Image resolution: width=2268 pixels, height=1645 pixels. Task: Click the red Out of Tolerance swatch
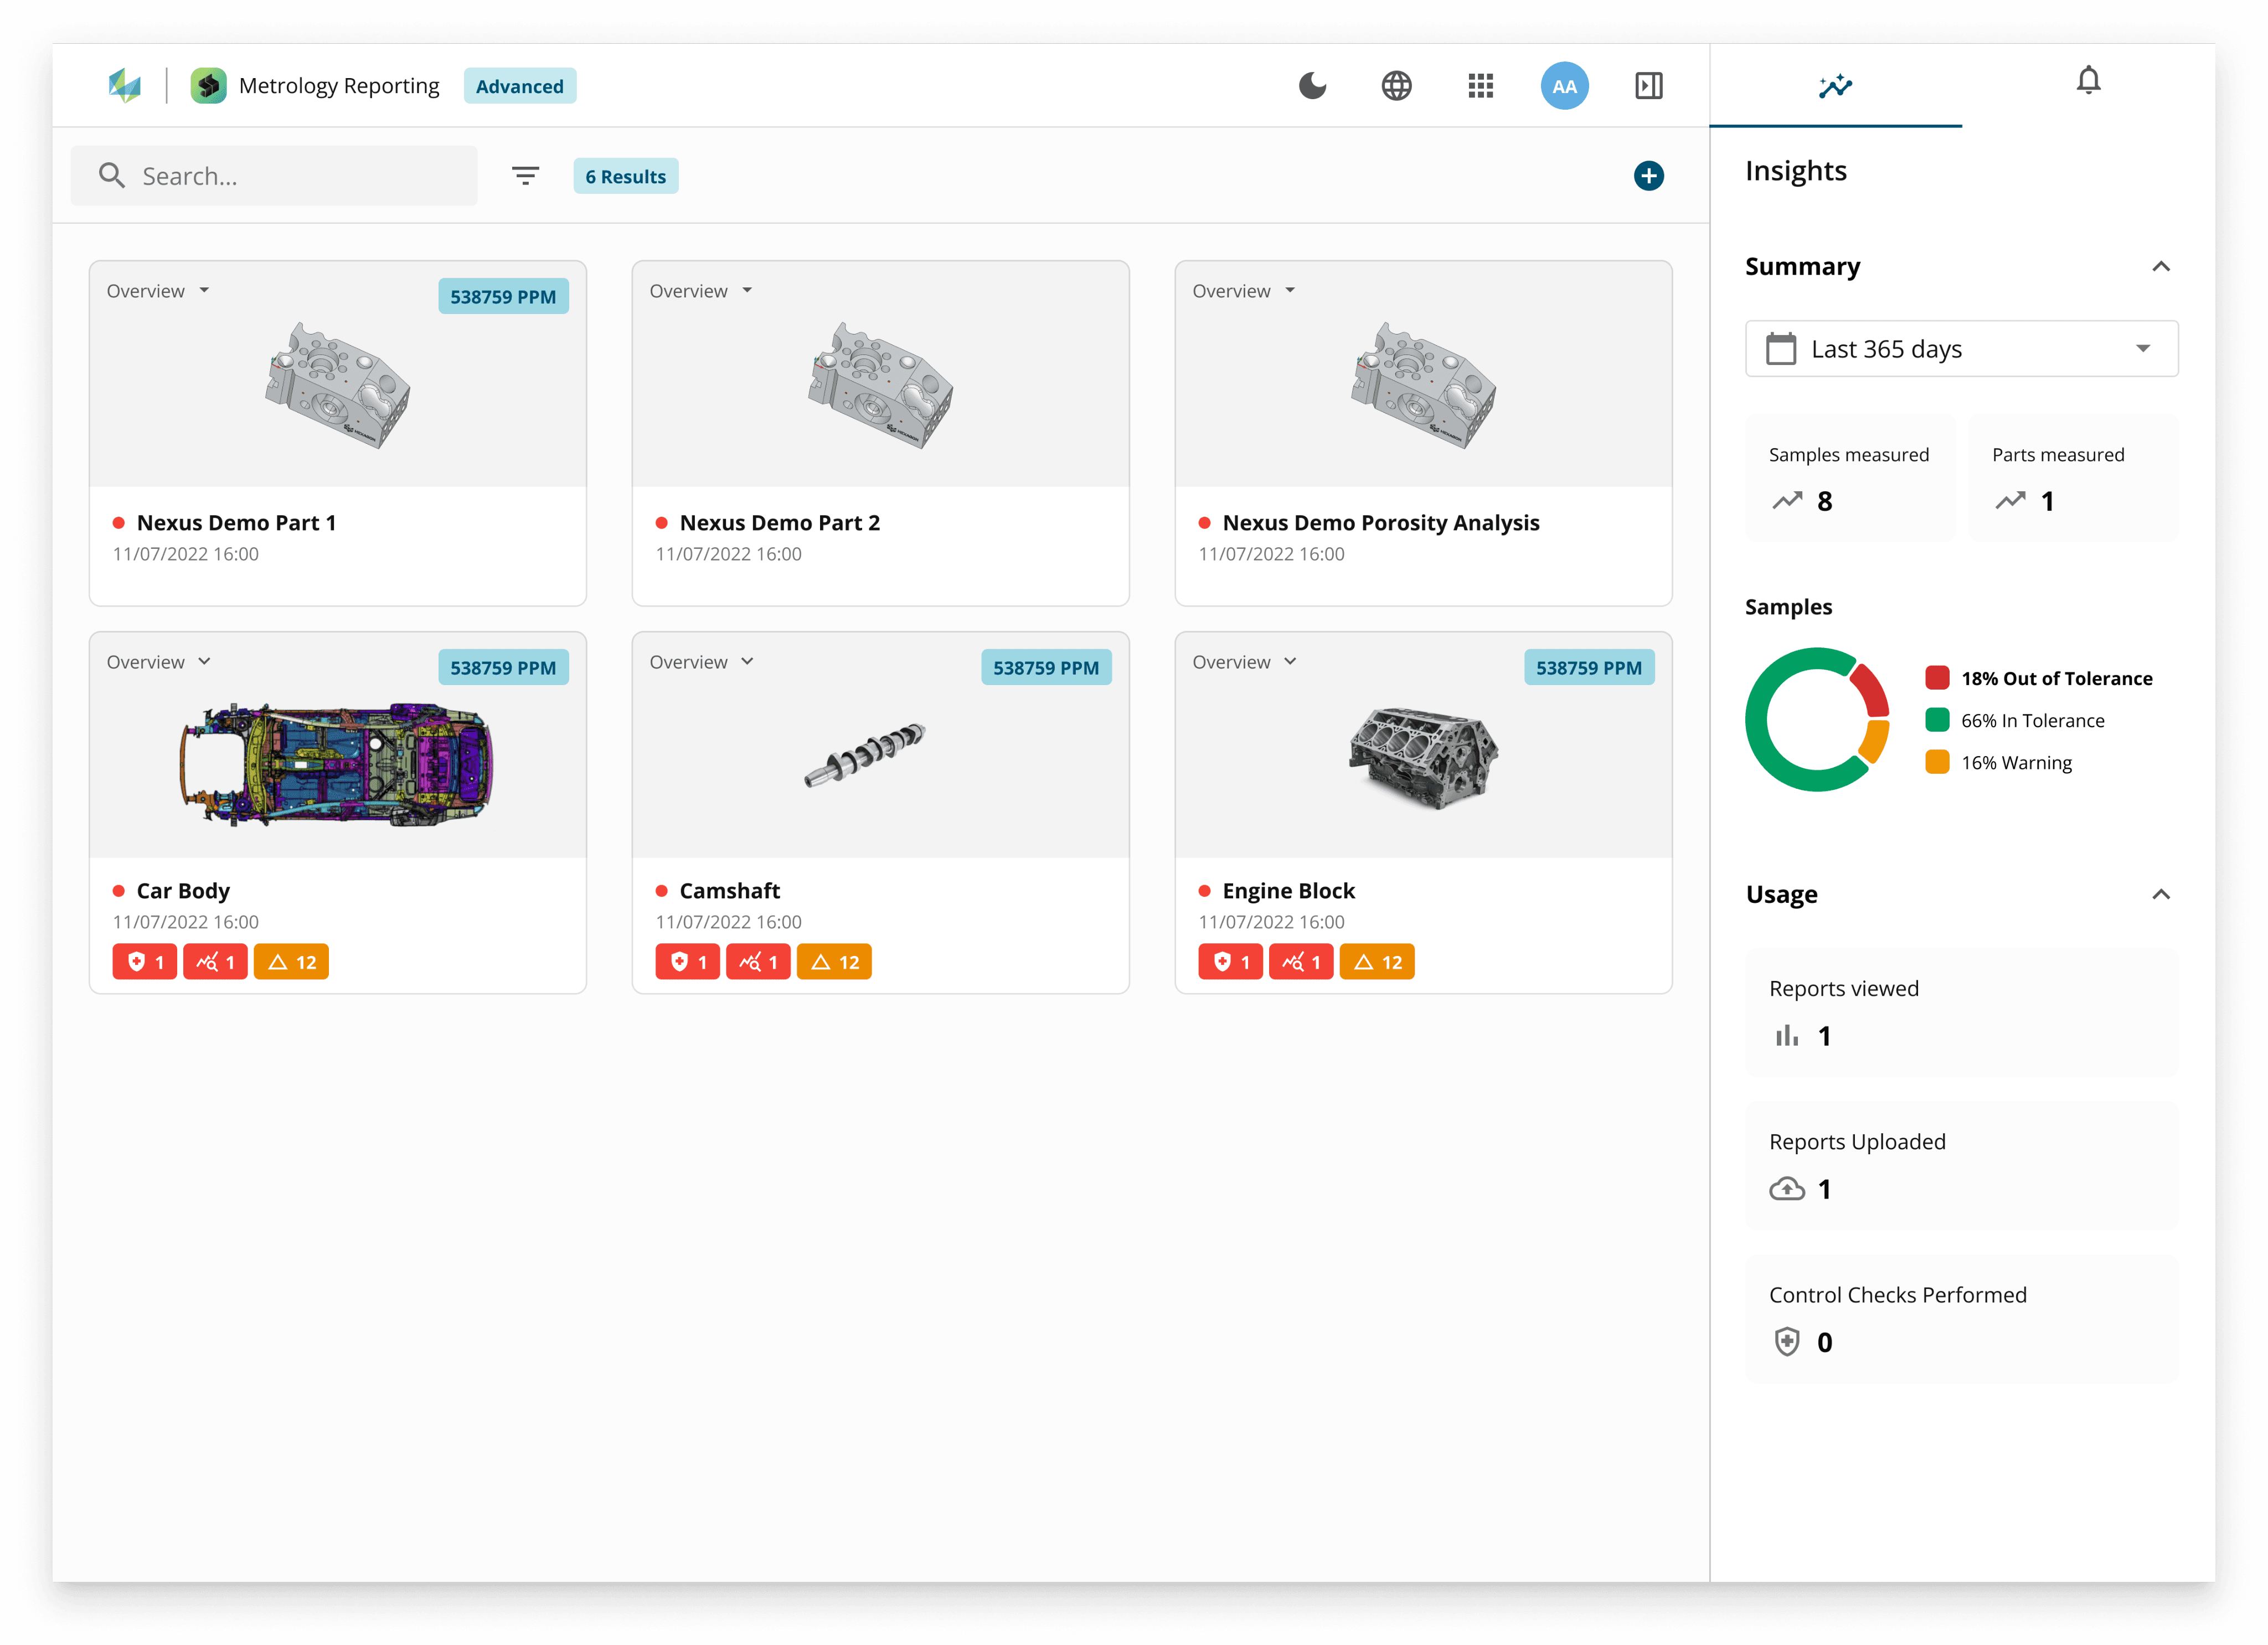pos(1937,678)
